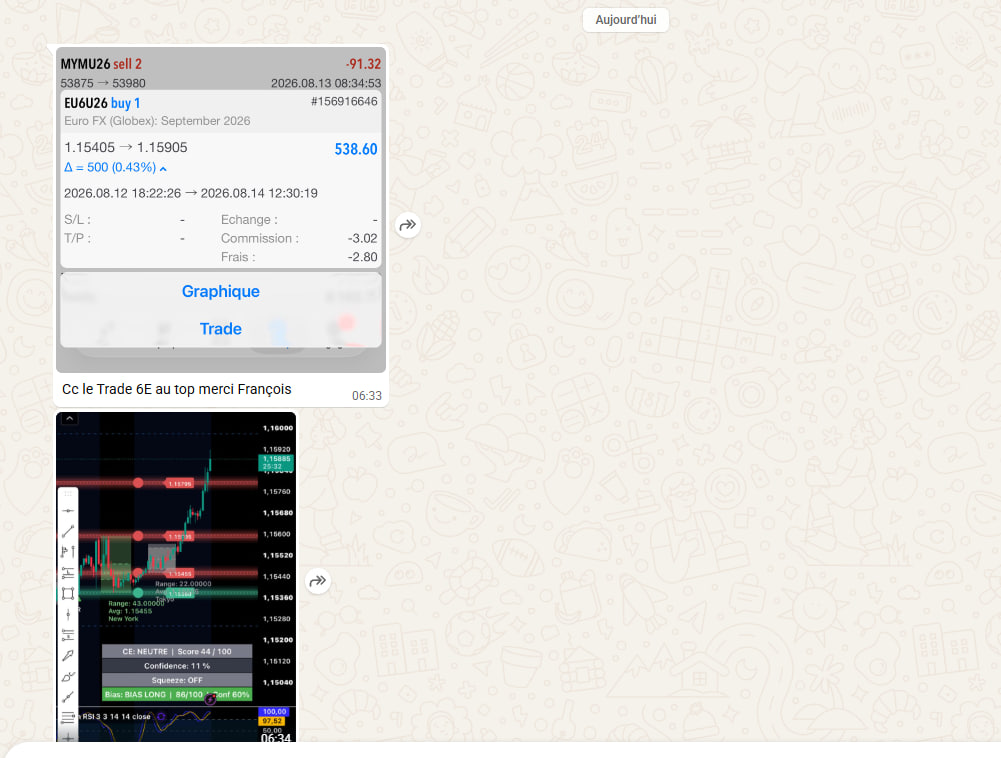Screen dimensions: 1001x758
Task: Collapse chart panel with top-left chevron
Action: [x=70, y=419]
